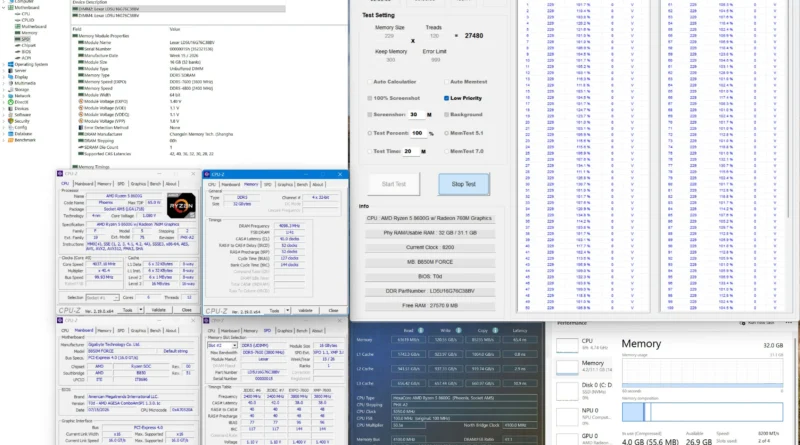
Task: Untick the Low Priority checkbox
Action: click(446, 98)
